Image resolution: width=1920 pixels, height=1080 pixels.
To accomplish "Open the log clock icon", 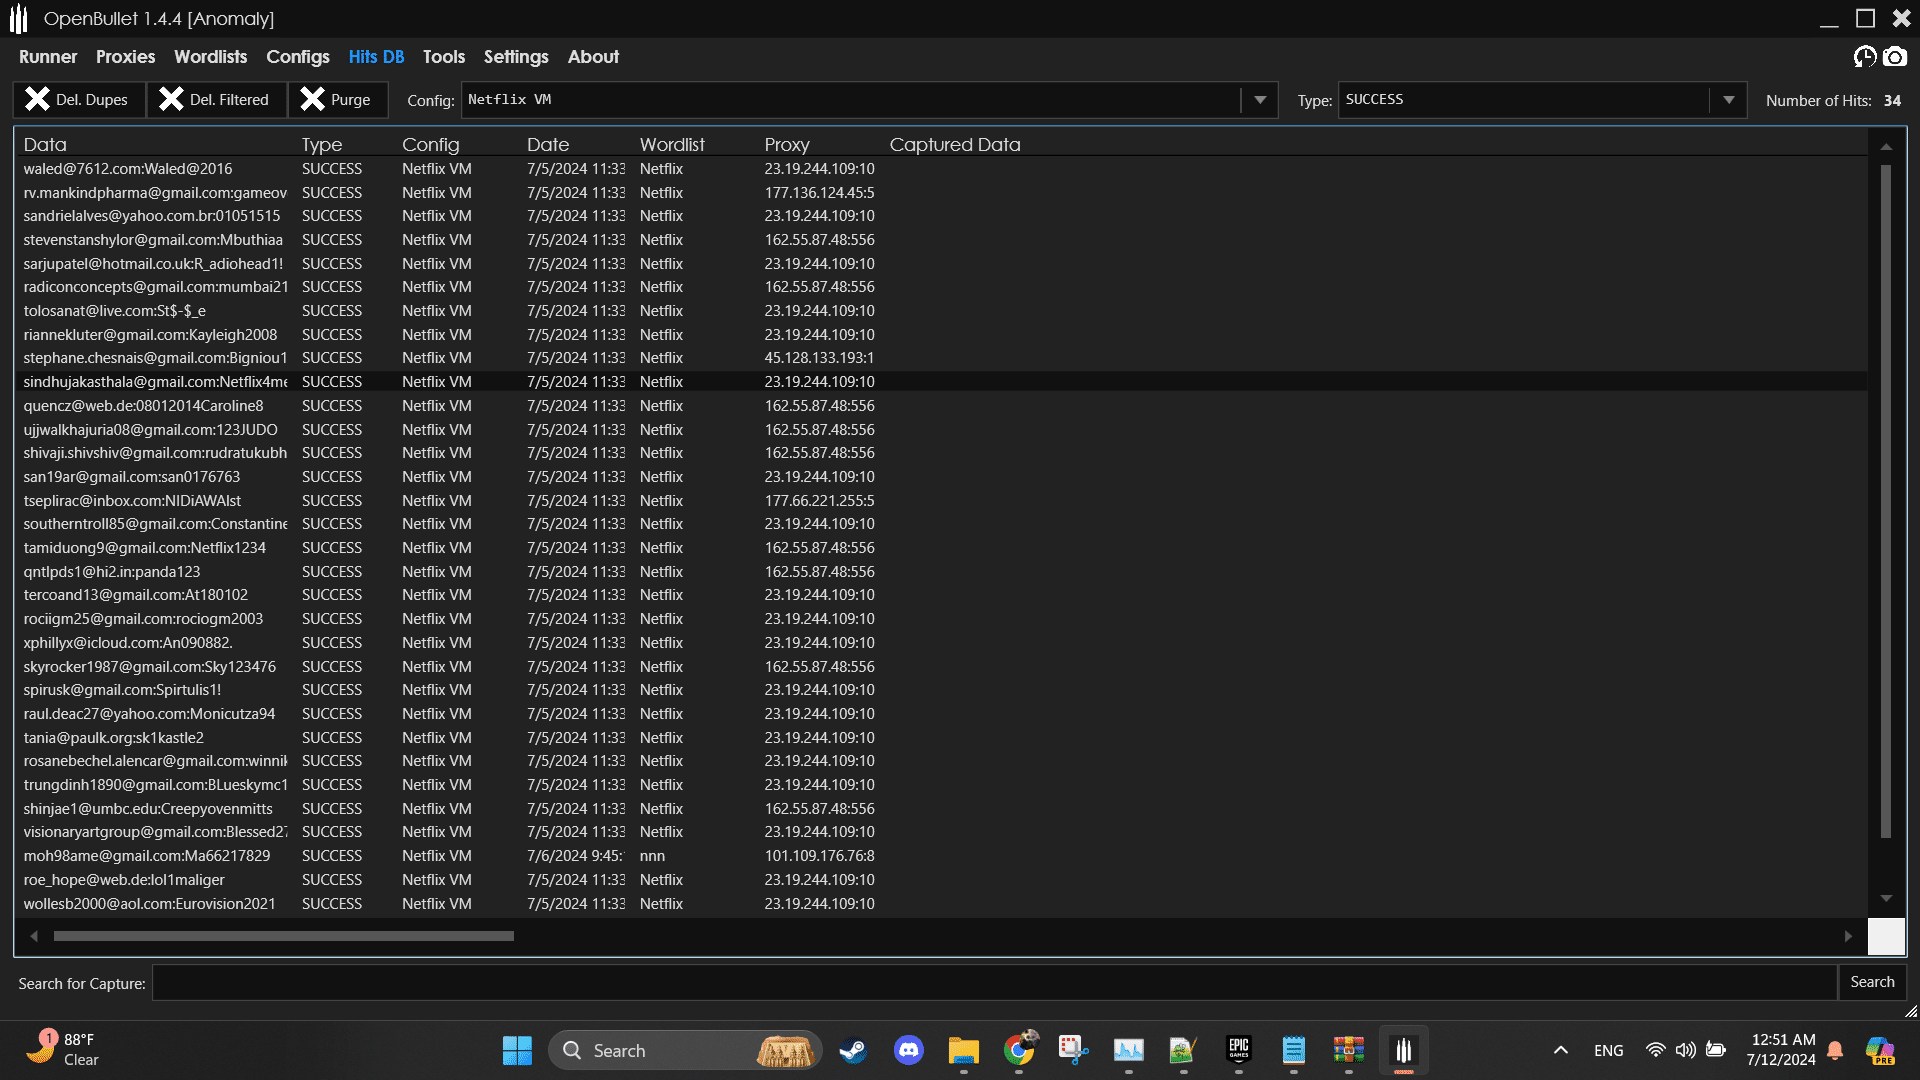I will 1864,57.
